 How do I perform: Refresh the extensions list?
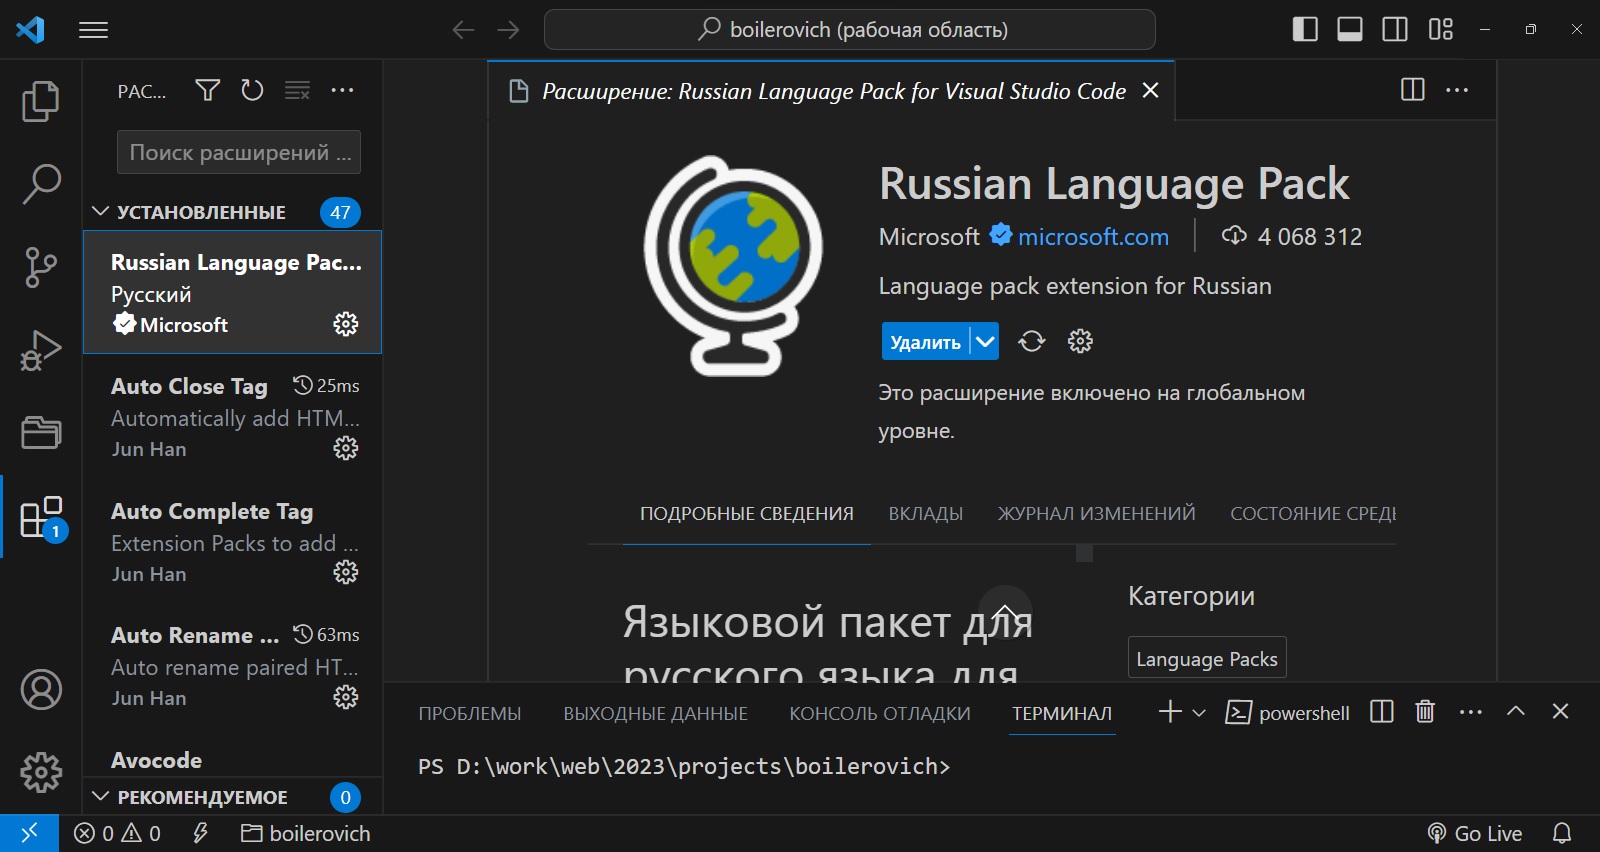pyautogui.click(x=252, y=91)
